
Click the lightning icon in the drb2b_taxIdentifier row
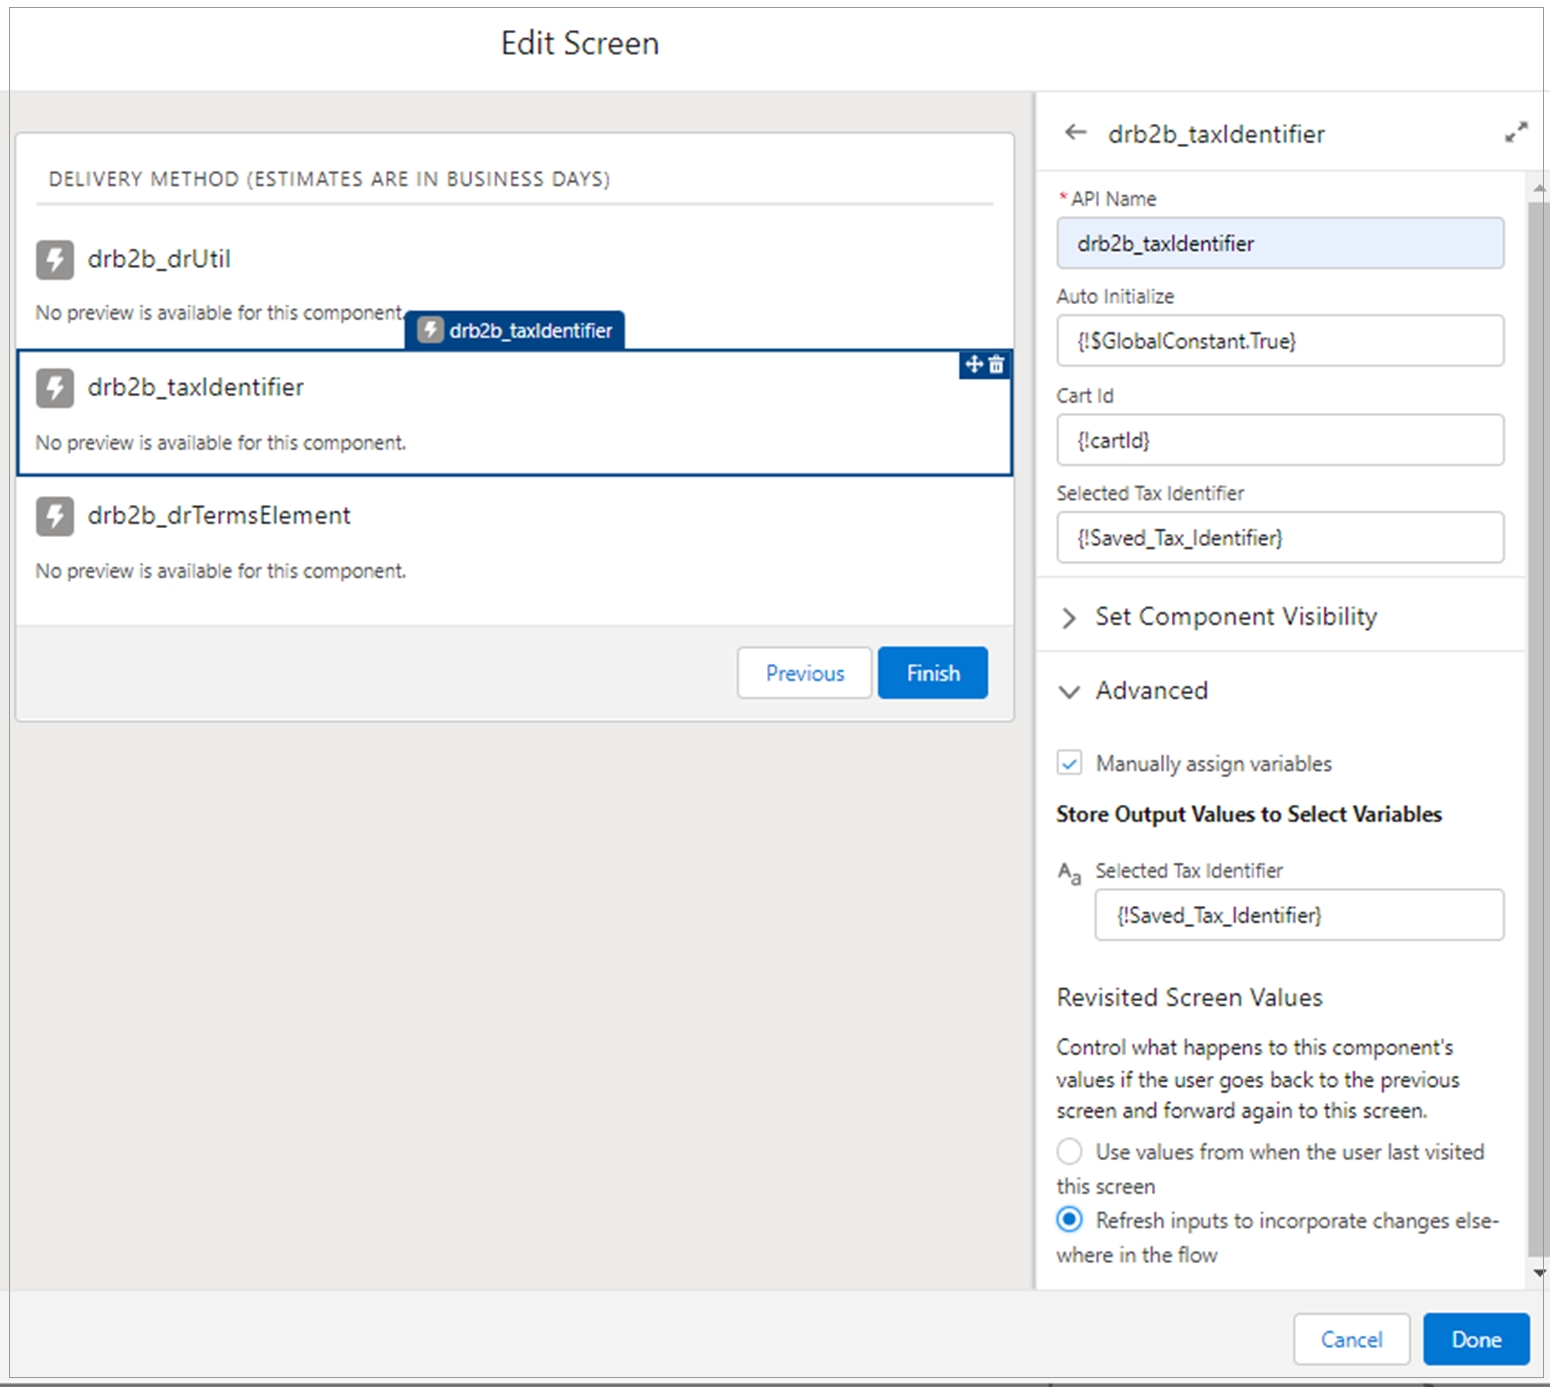(x=55, y=388)
